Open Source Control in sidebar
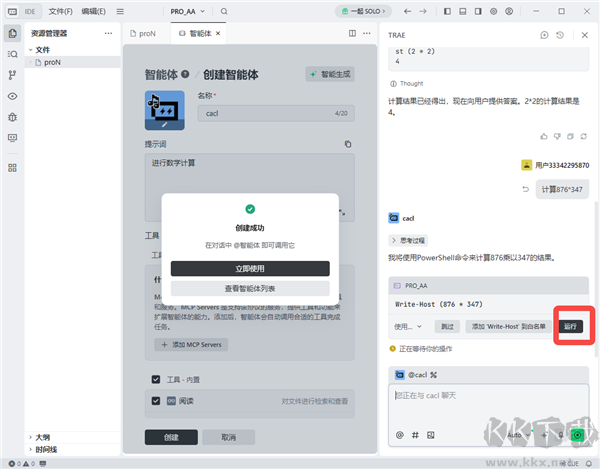 pos(12,75)
